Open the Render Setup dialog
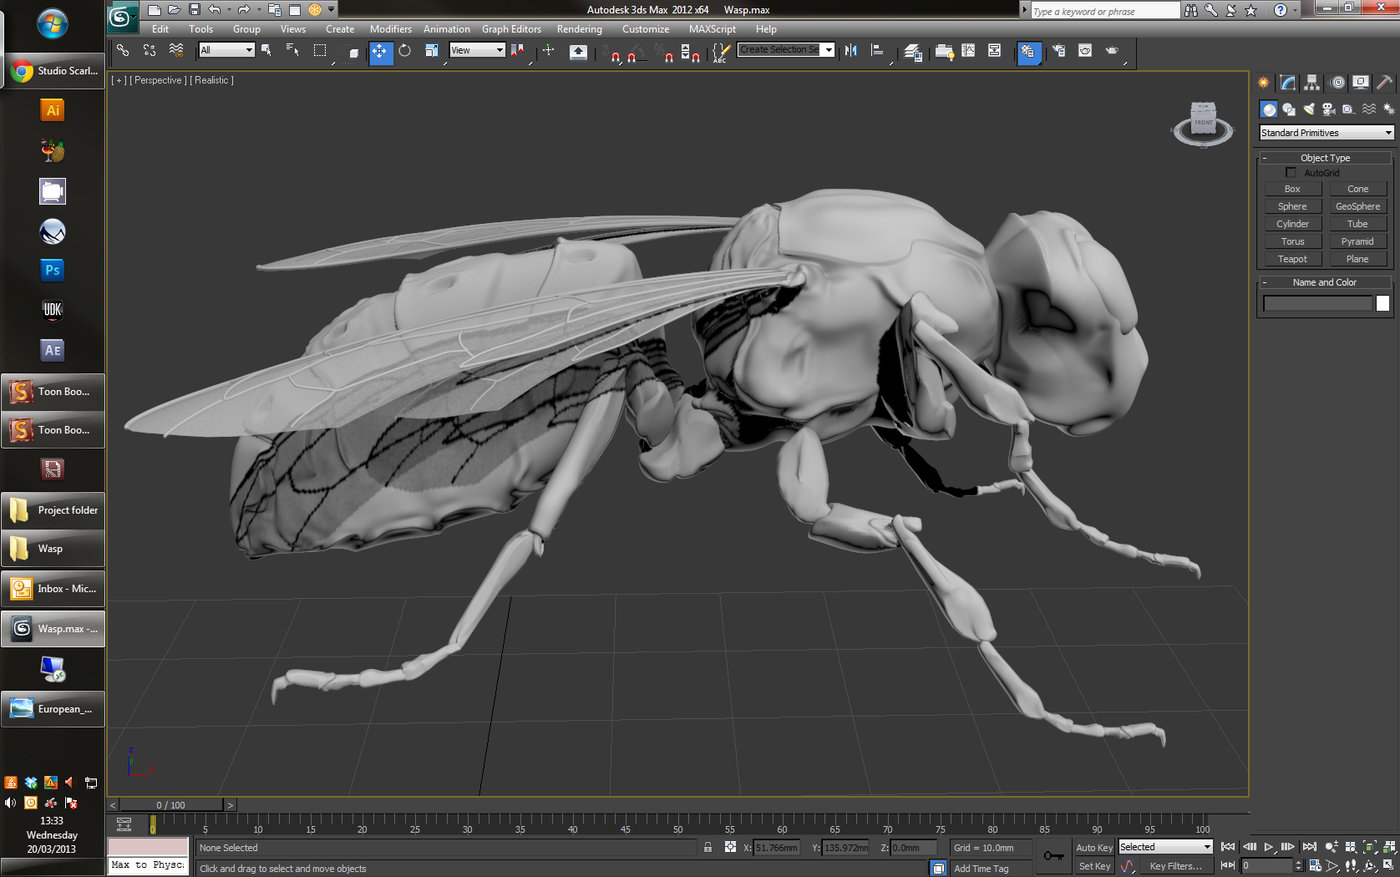The height and width of the screenshot is (877, 1400). [x=1059, y=51]
